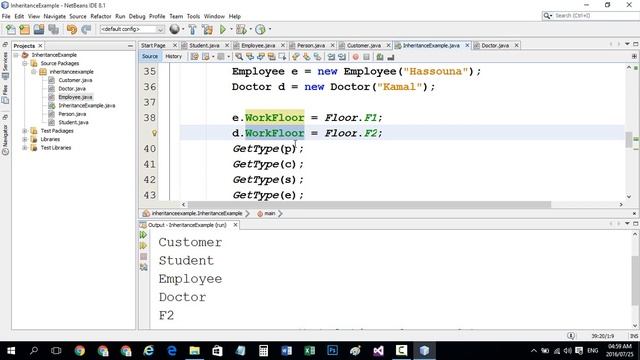
Task: Close the Doctor.java tab
Action: [x=516, y=45]
